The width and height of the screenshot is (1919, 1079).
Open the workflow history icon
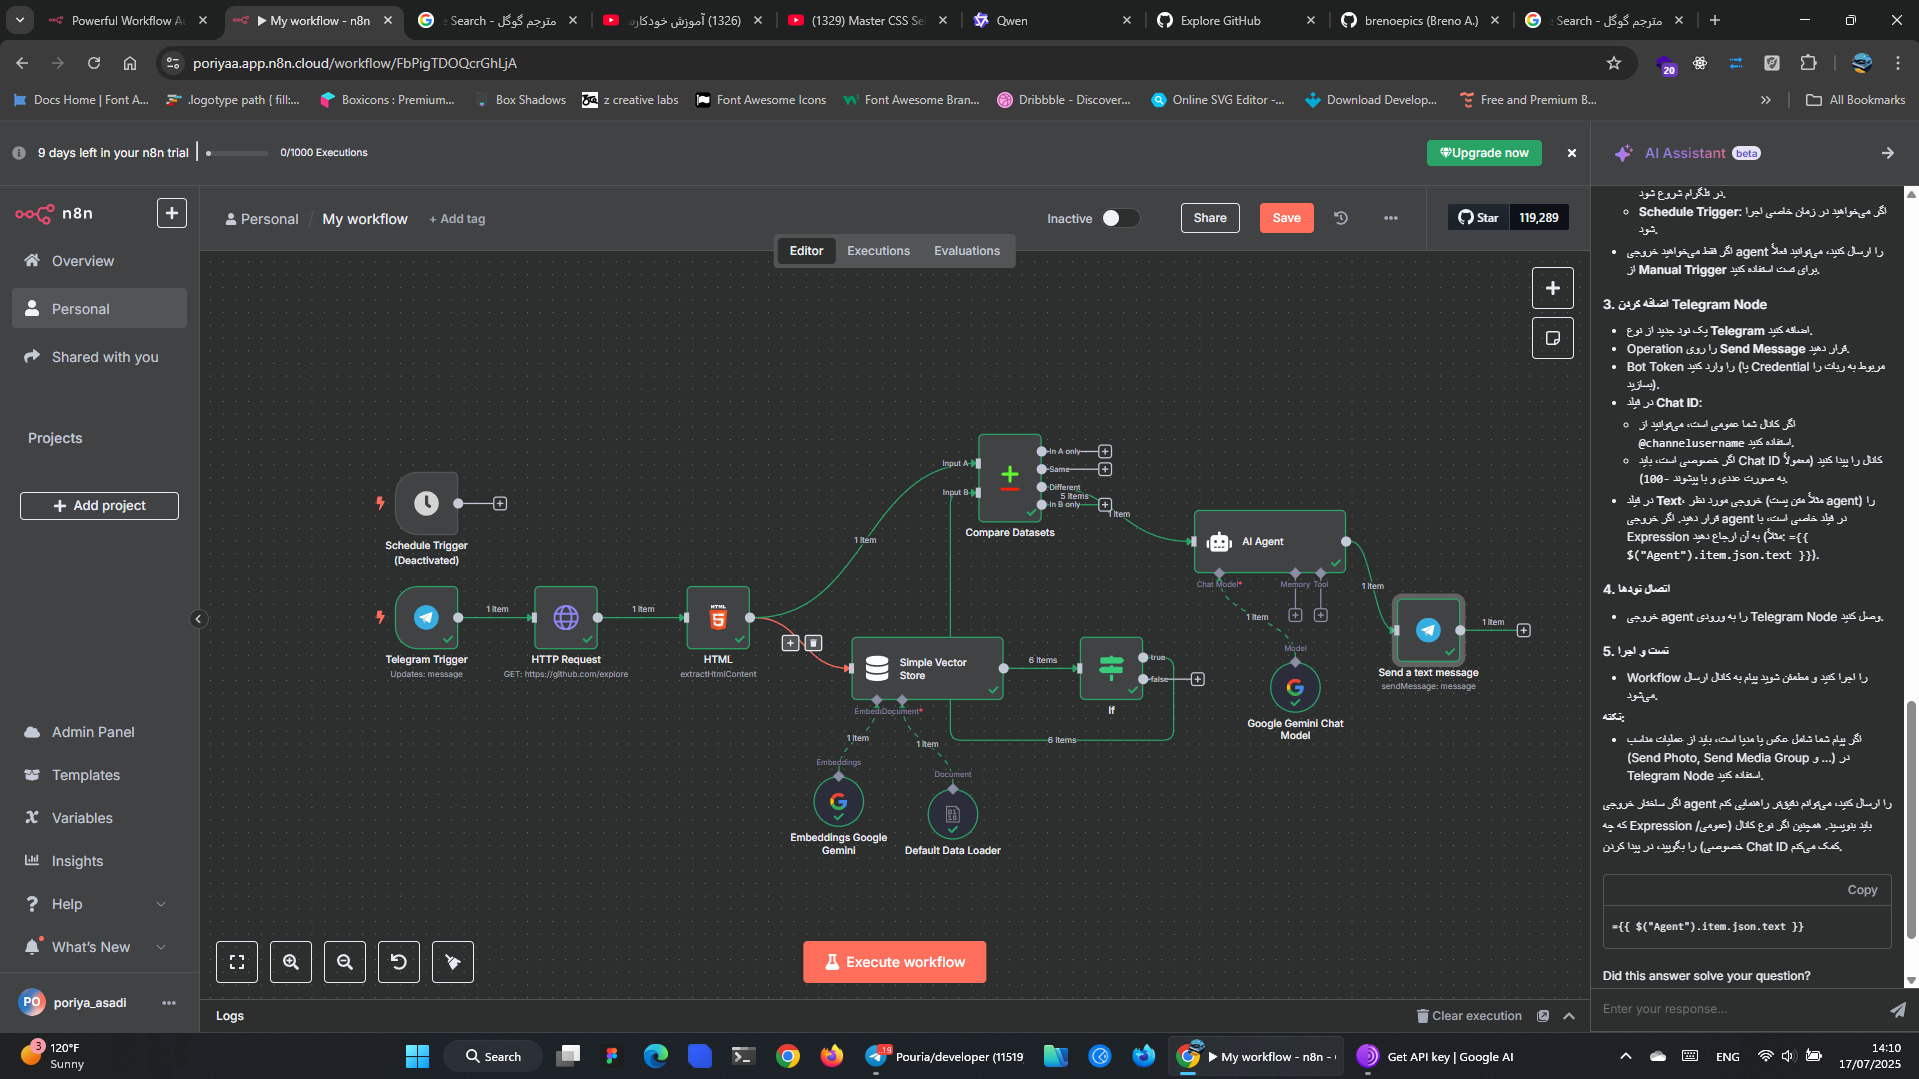1341,218
